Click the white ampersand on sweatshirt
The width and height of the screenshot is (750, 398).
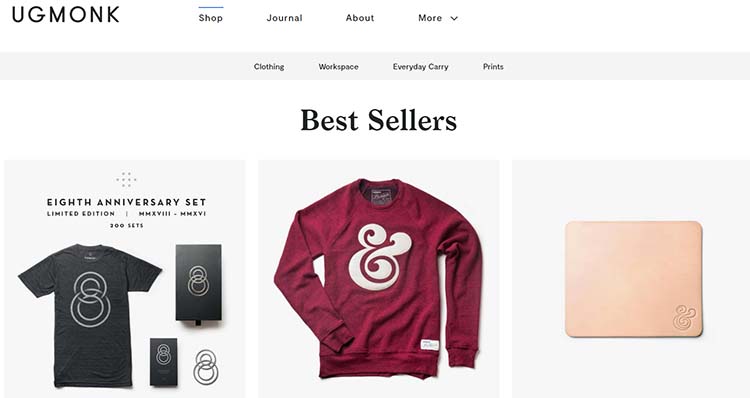click(379, 257)
